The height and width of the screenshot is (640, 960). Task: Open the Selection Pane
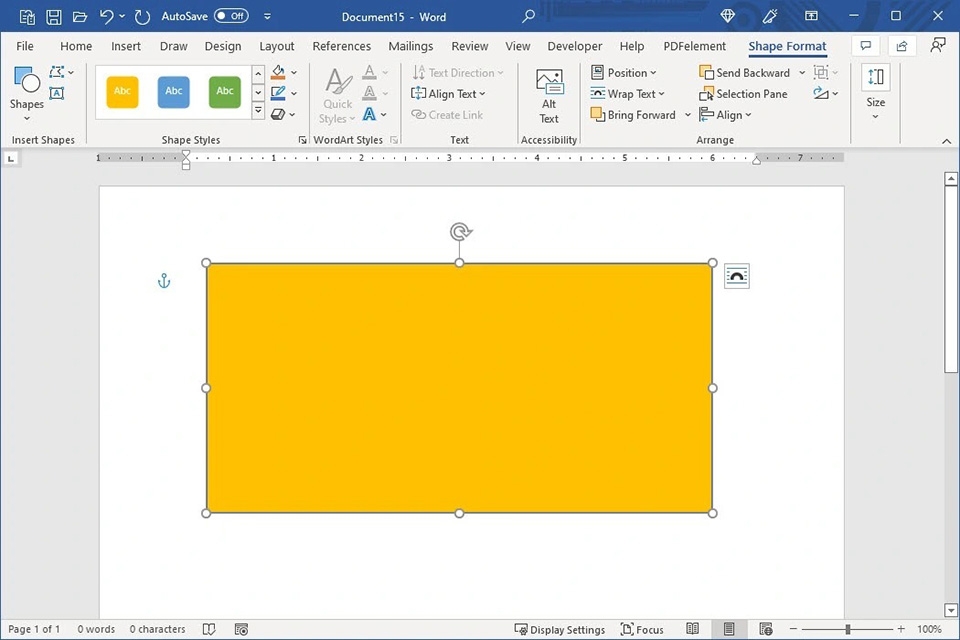coord(743,94)
